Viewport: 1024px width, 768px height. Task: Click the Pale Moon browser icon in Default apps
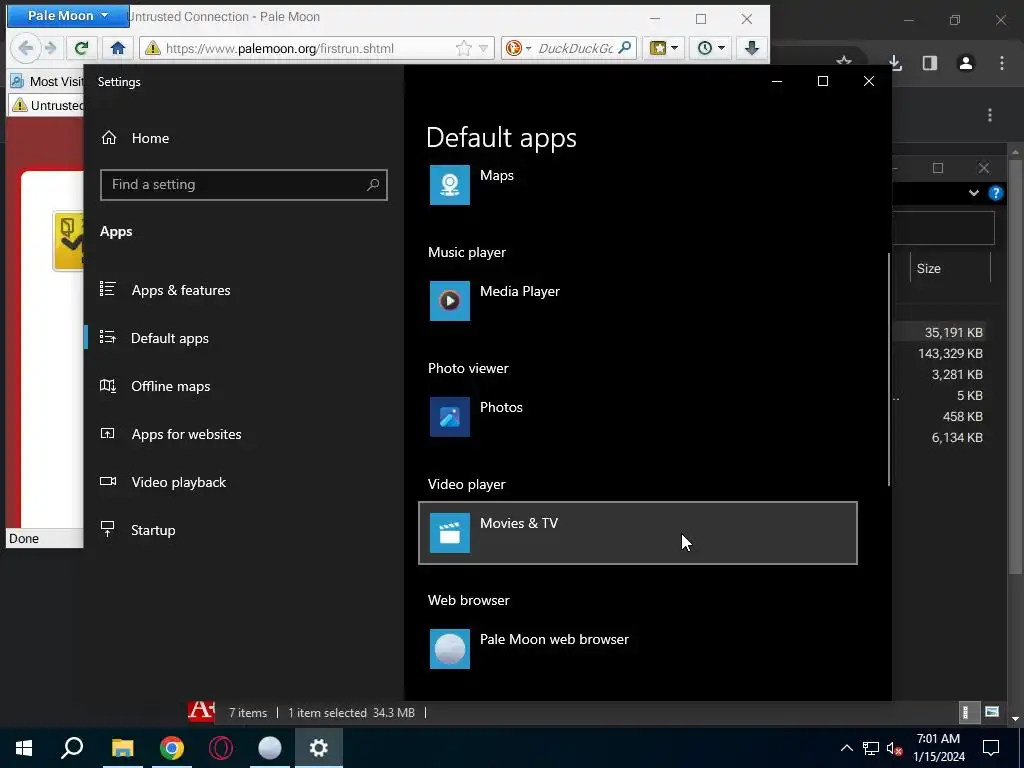449,648
